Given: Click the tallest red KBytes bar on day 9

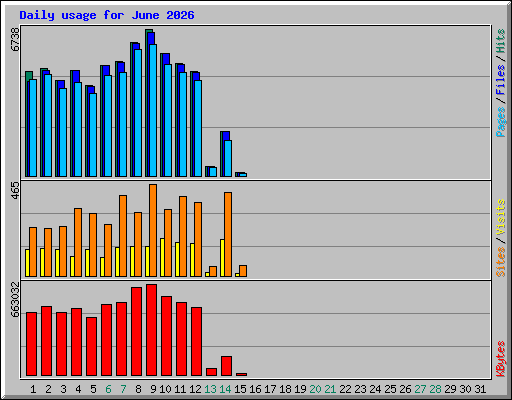Looking at the screenshot, I should [x=151, y=330].
